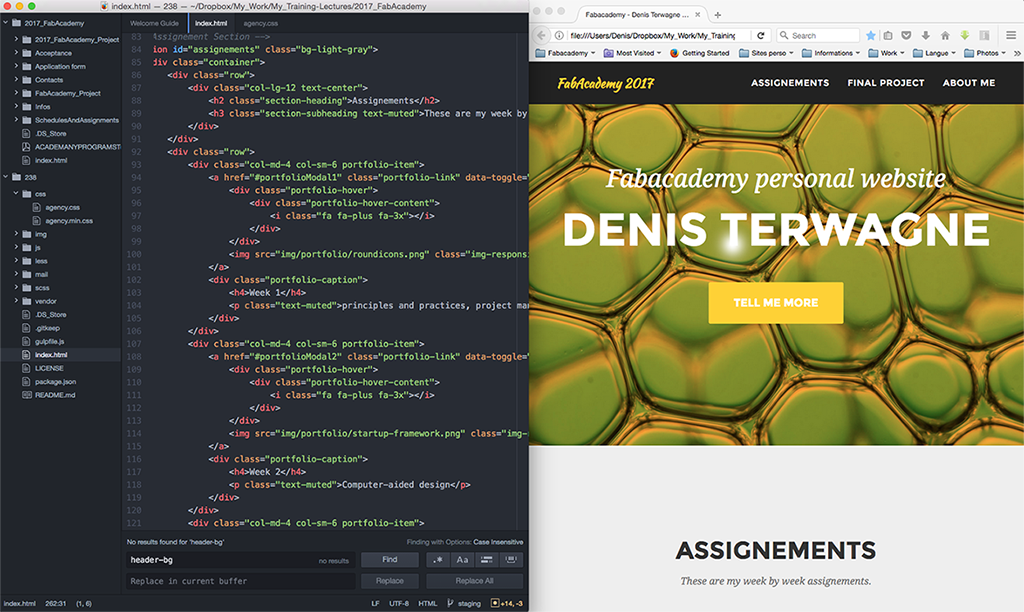
Task: Open agency.min.css in tree view
Action: point(69,221)
